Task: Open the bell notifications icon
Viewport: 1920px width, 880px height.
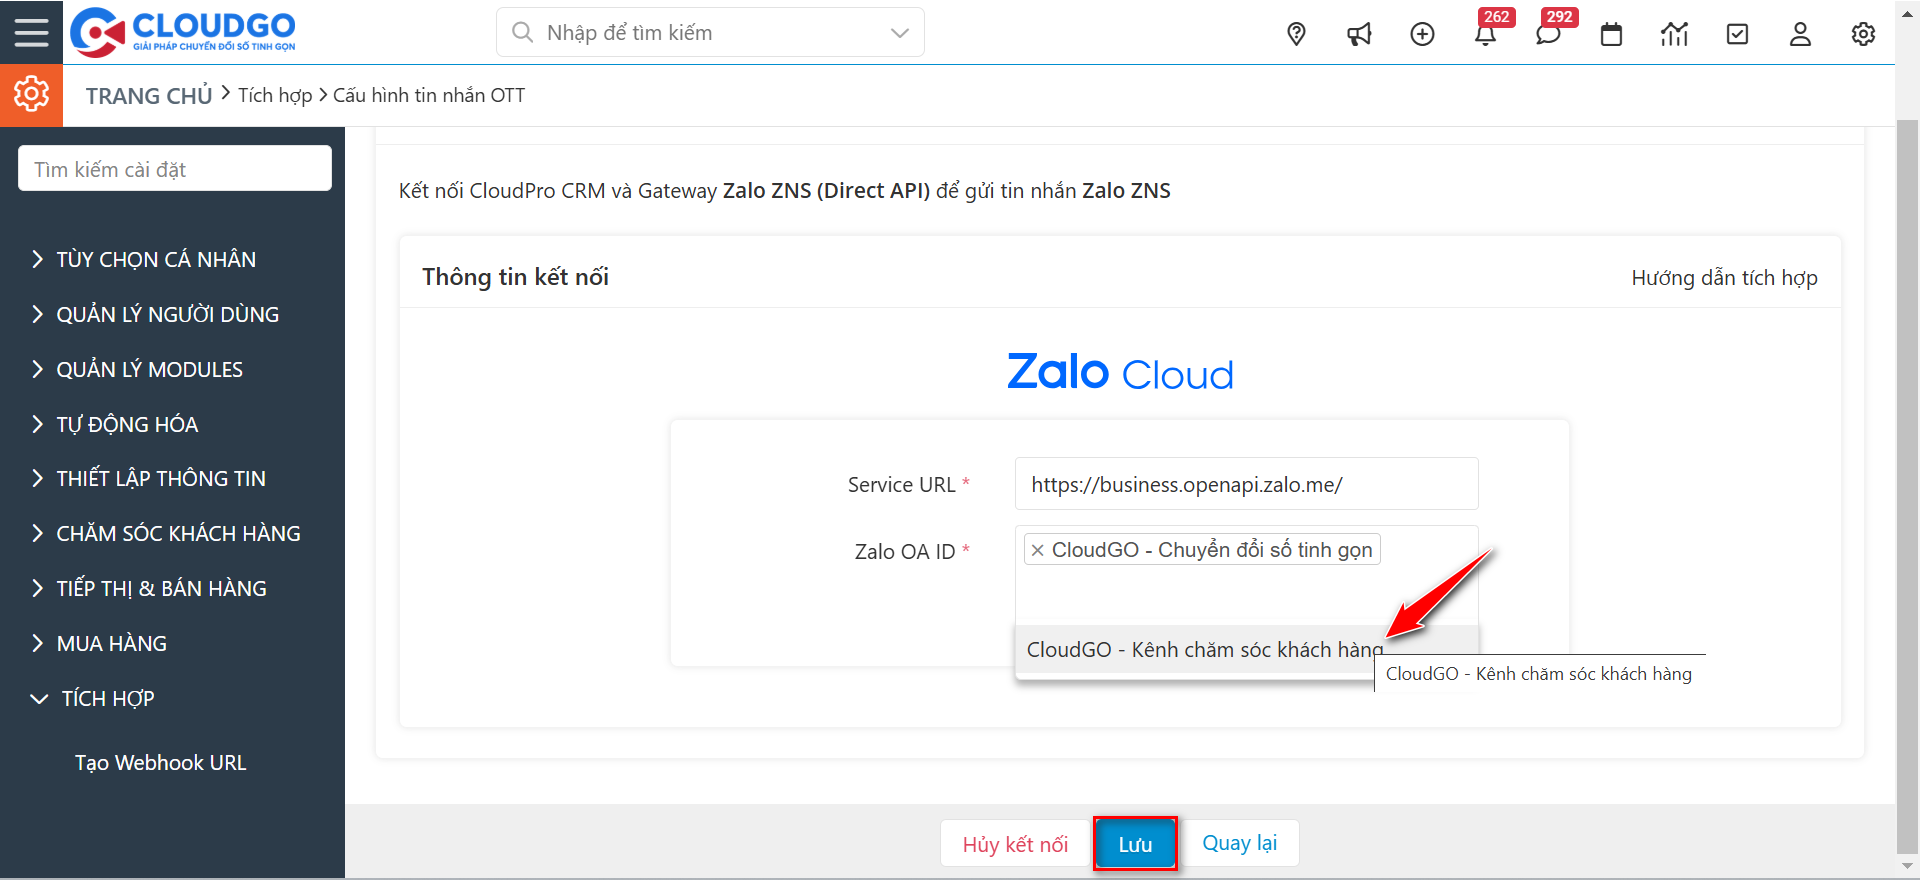Action: tap(1485, 34)
